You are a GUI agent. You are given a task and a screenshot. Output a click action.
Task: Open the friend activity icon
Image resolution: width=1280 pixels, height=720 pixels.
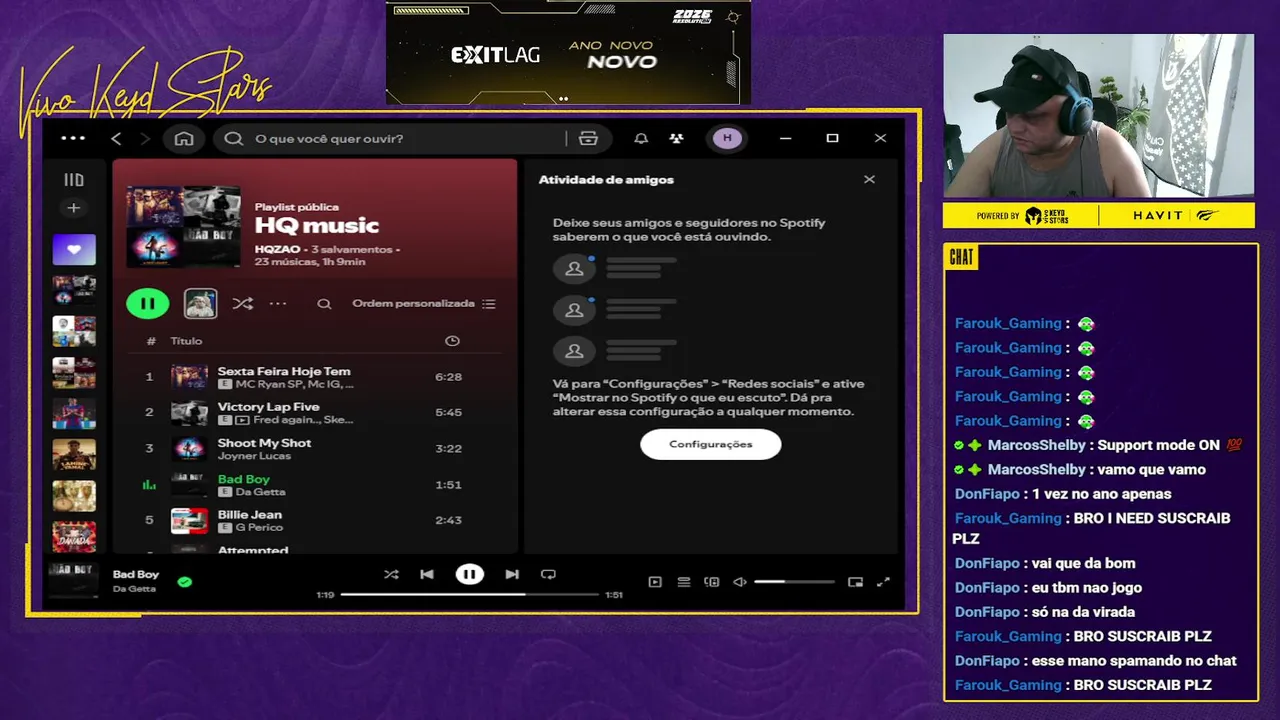point(677,139)
